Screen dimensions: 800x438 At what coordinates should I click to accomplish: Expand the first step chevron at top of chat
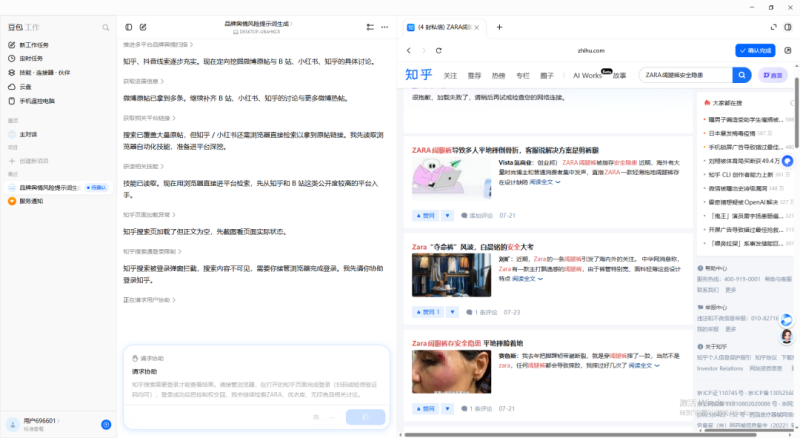[x=191, y=45]
